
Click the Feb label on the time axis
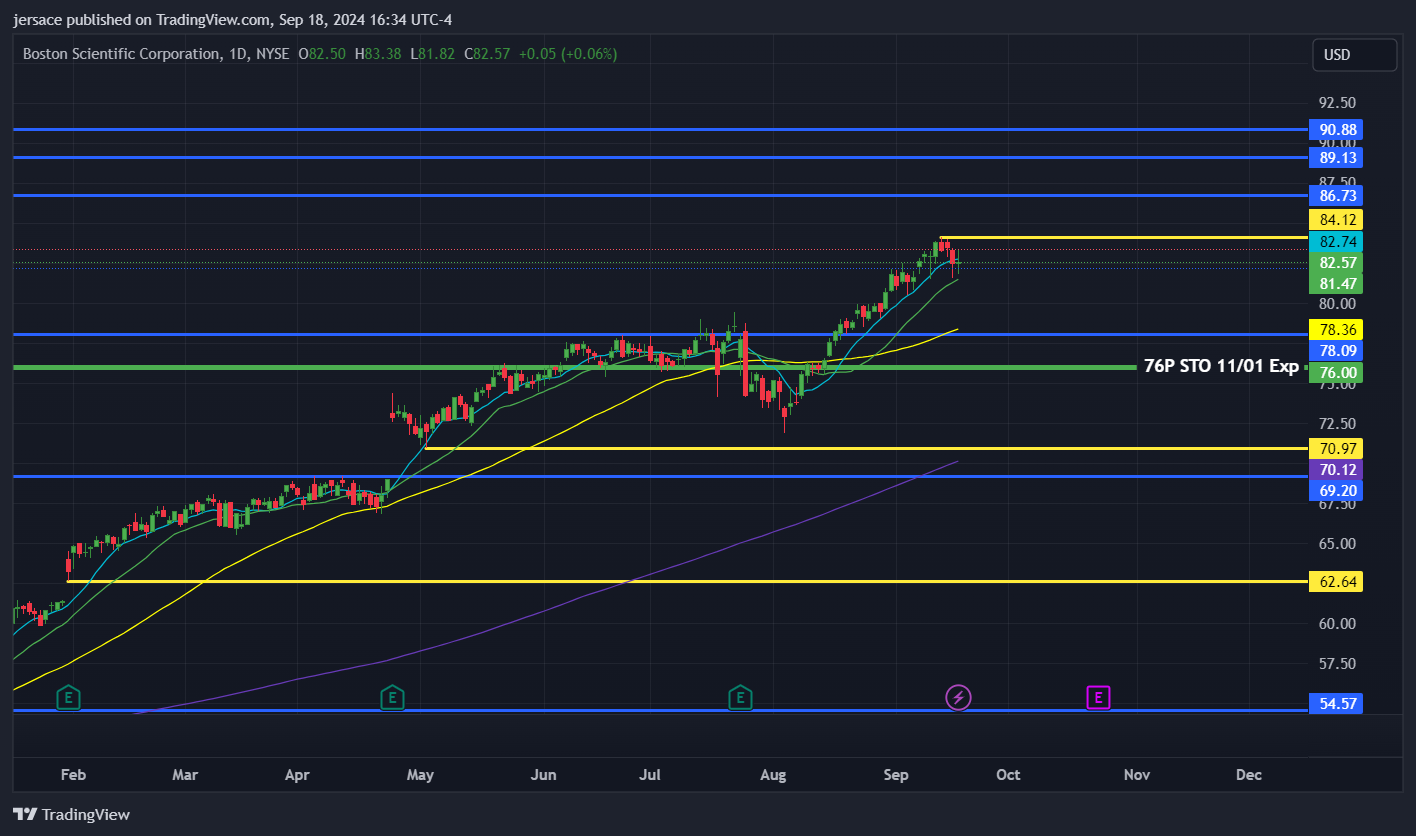[x=73, y=775]
